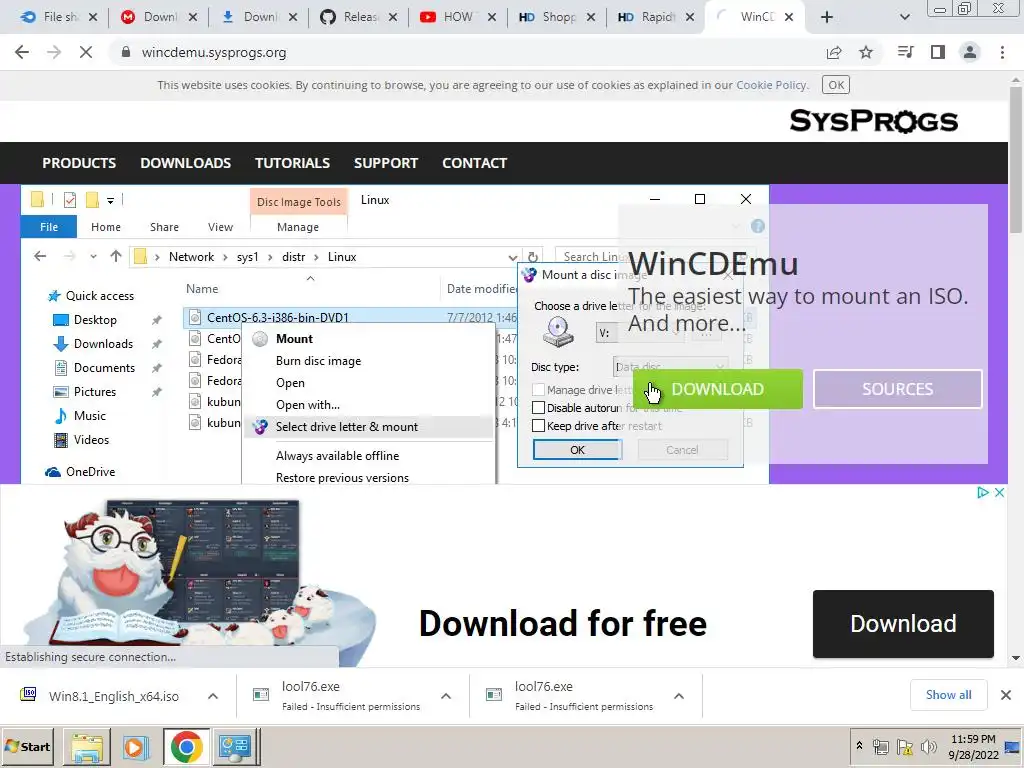Open a new browser tab
1024x768 pixels.
[827, 17]
